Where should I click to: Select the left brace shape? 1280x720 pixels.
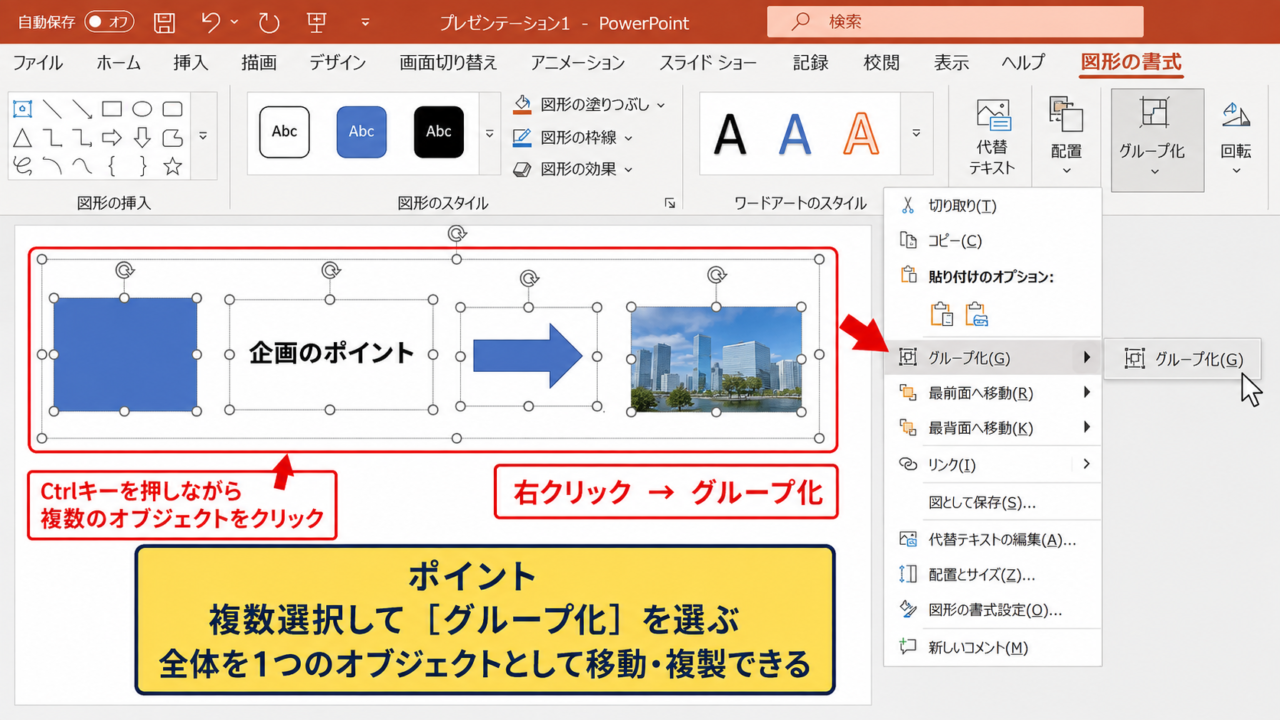(112, 166)
